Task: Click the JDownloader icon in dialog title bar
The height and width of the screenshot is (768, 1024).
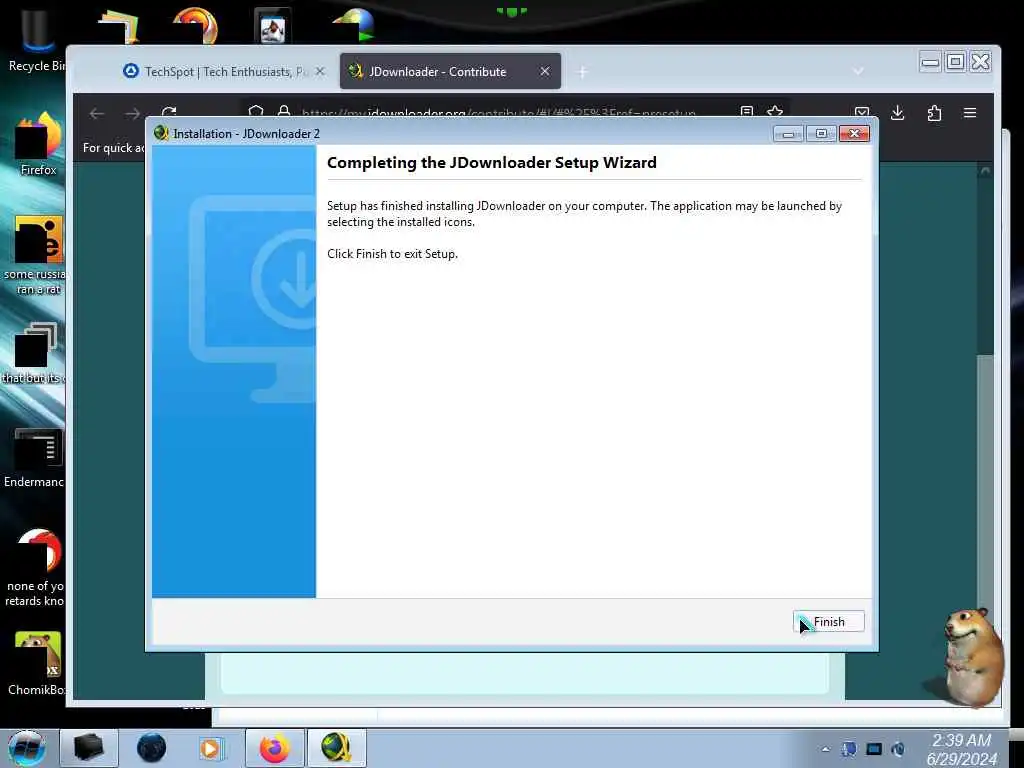Action: click(161, 133)
